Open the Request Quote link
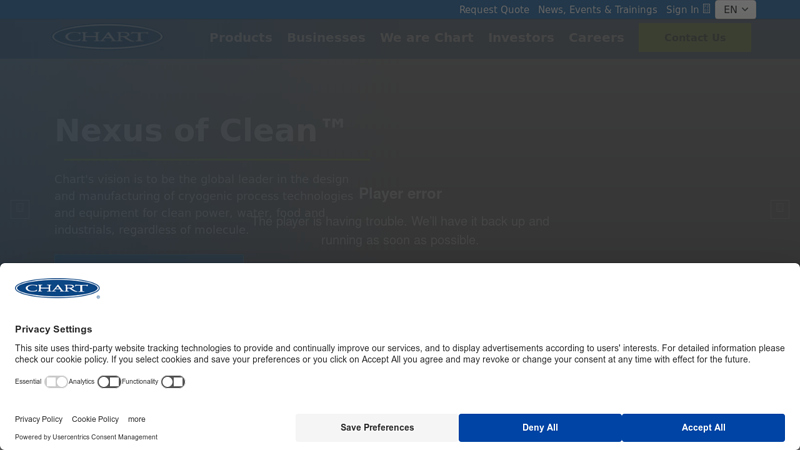The height and width of the screenshot is (450, 800). point(494,10)
